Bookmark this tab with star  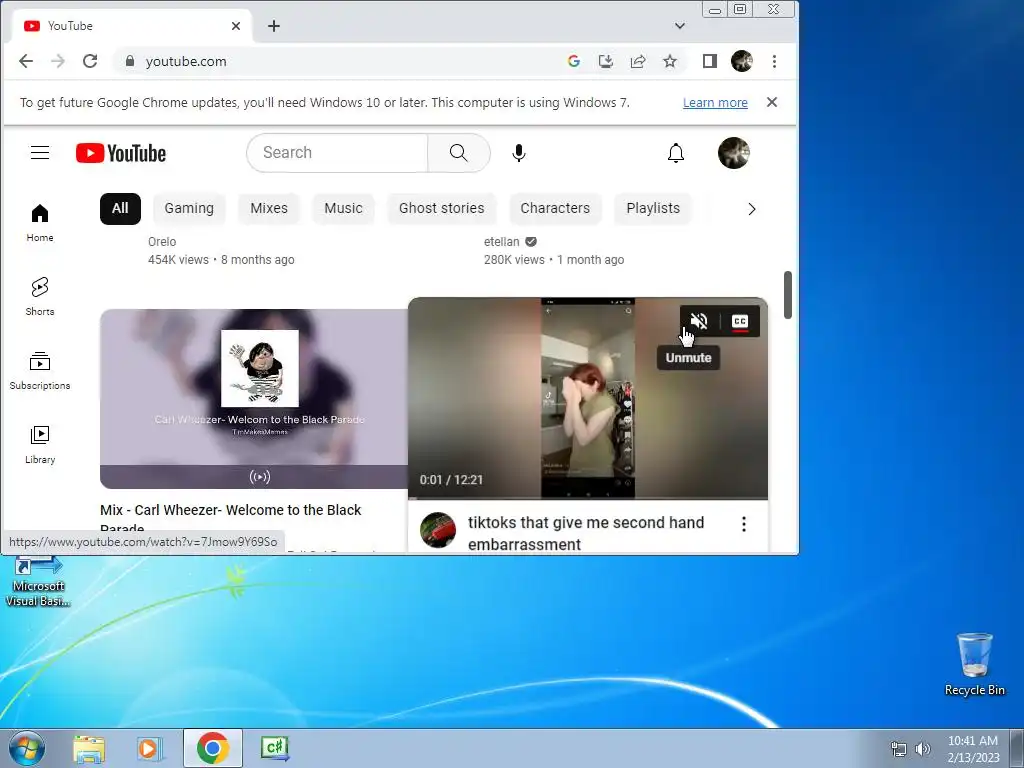(669, 61)
